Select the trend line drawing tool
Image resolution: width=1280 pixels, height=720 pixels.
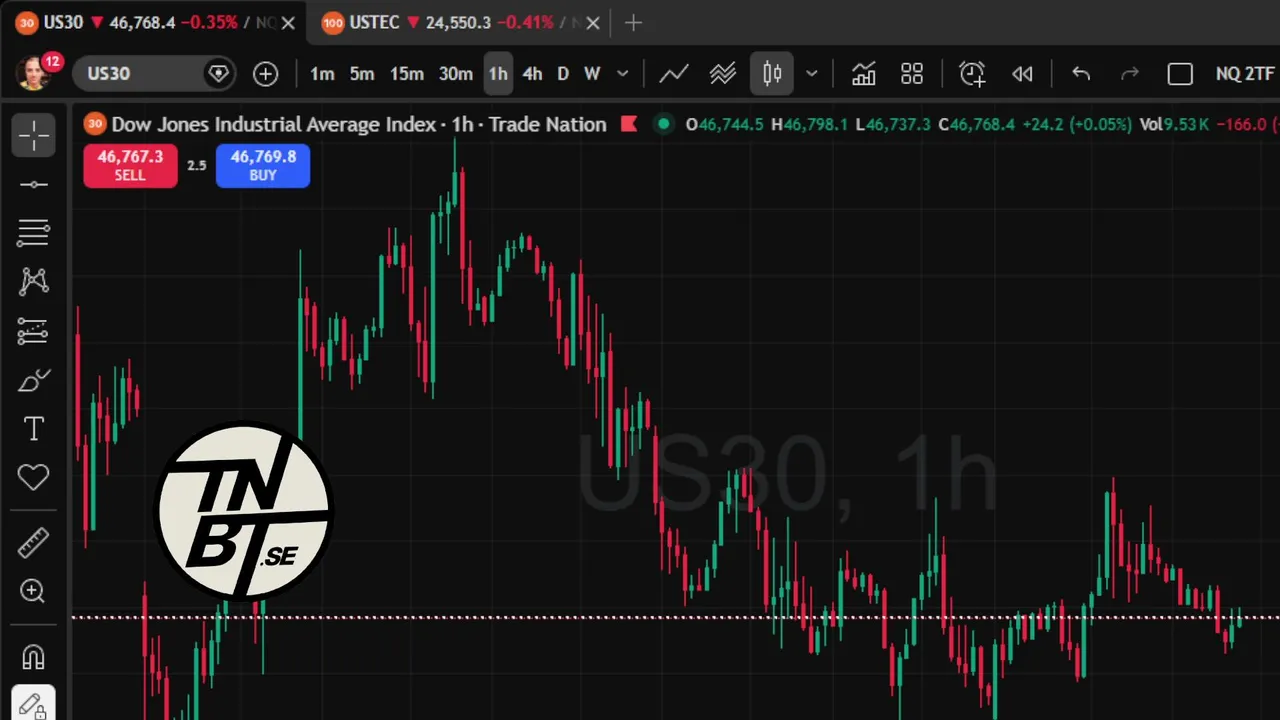33,185
